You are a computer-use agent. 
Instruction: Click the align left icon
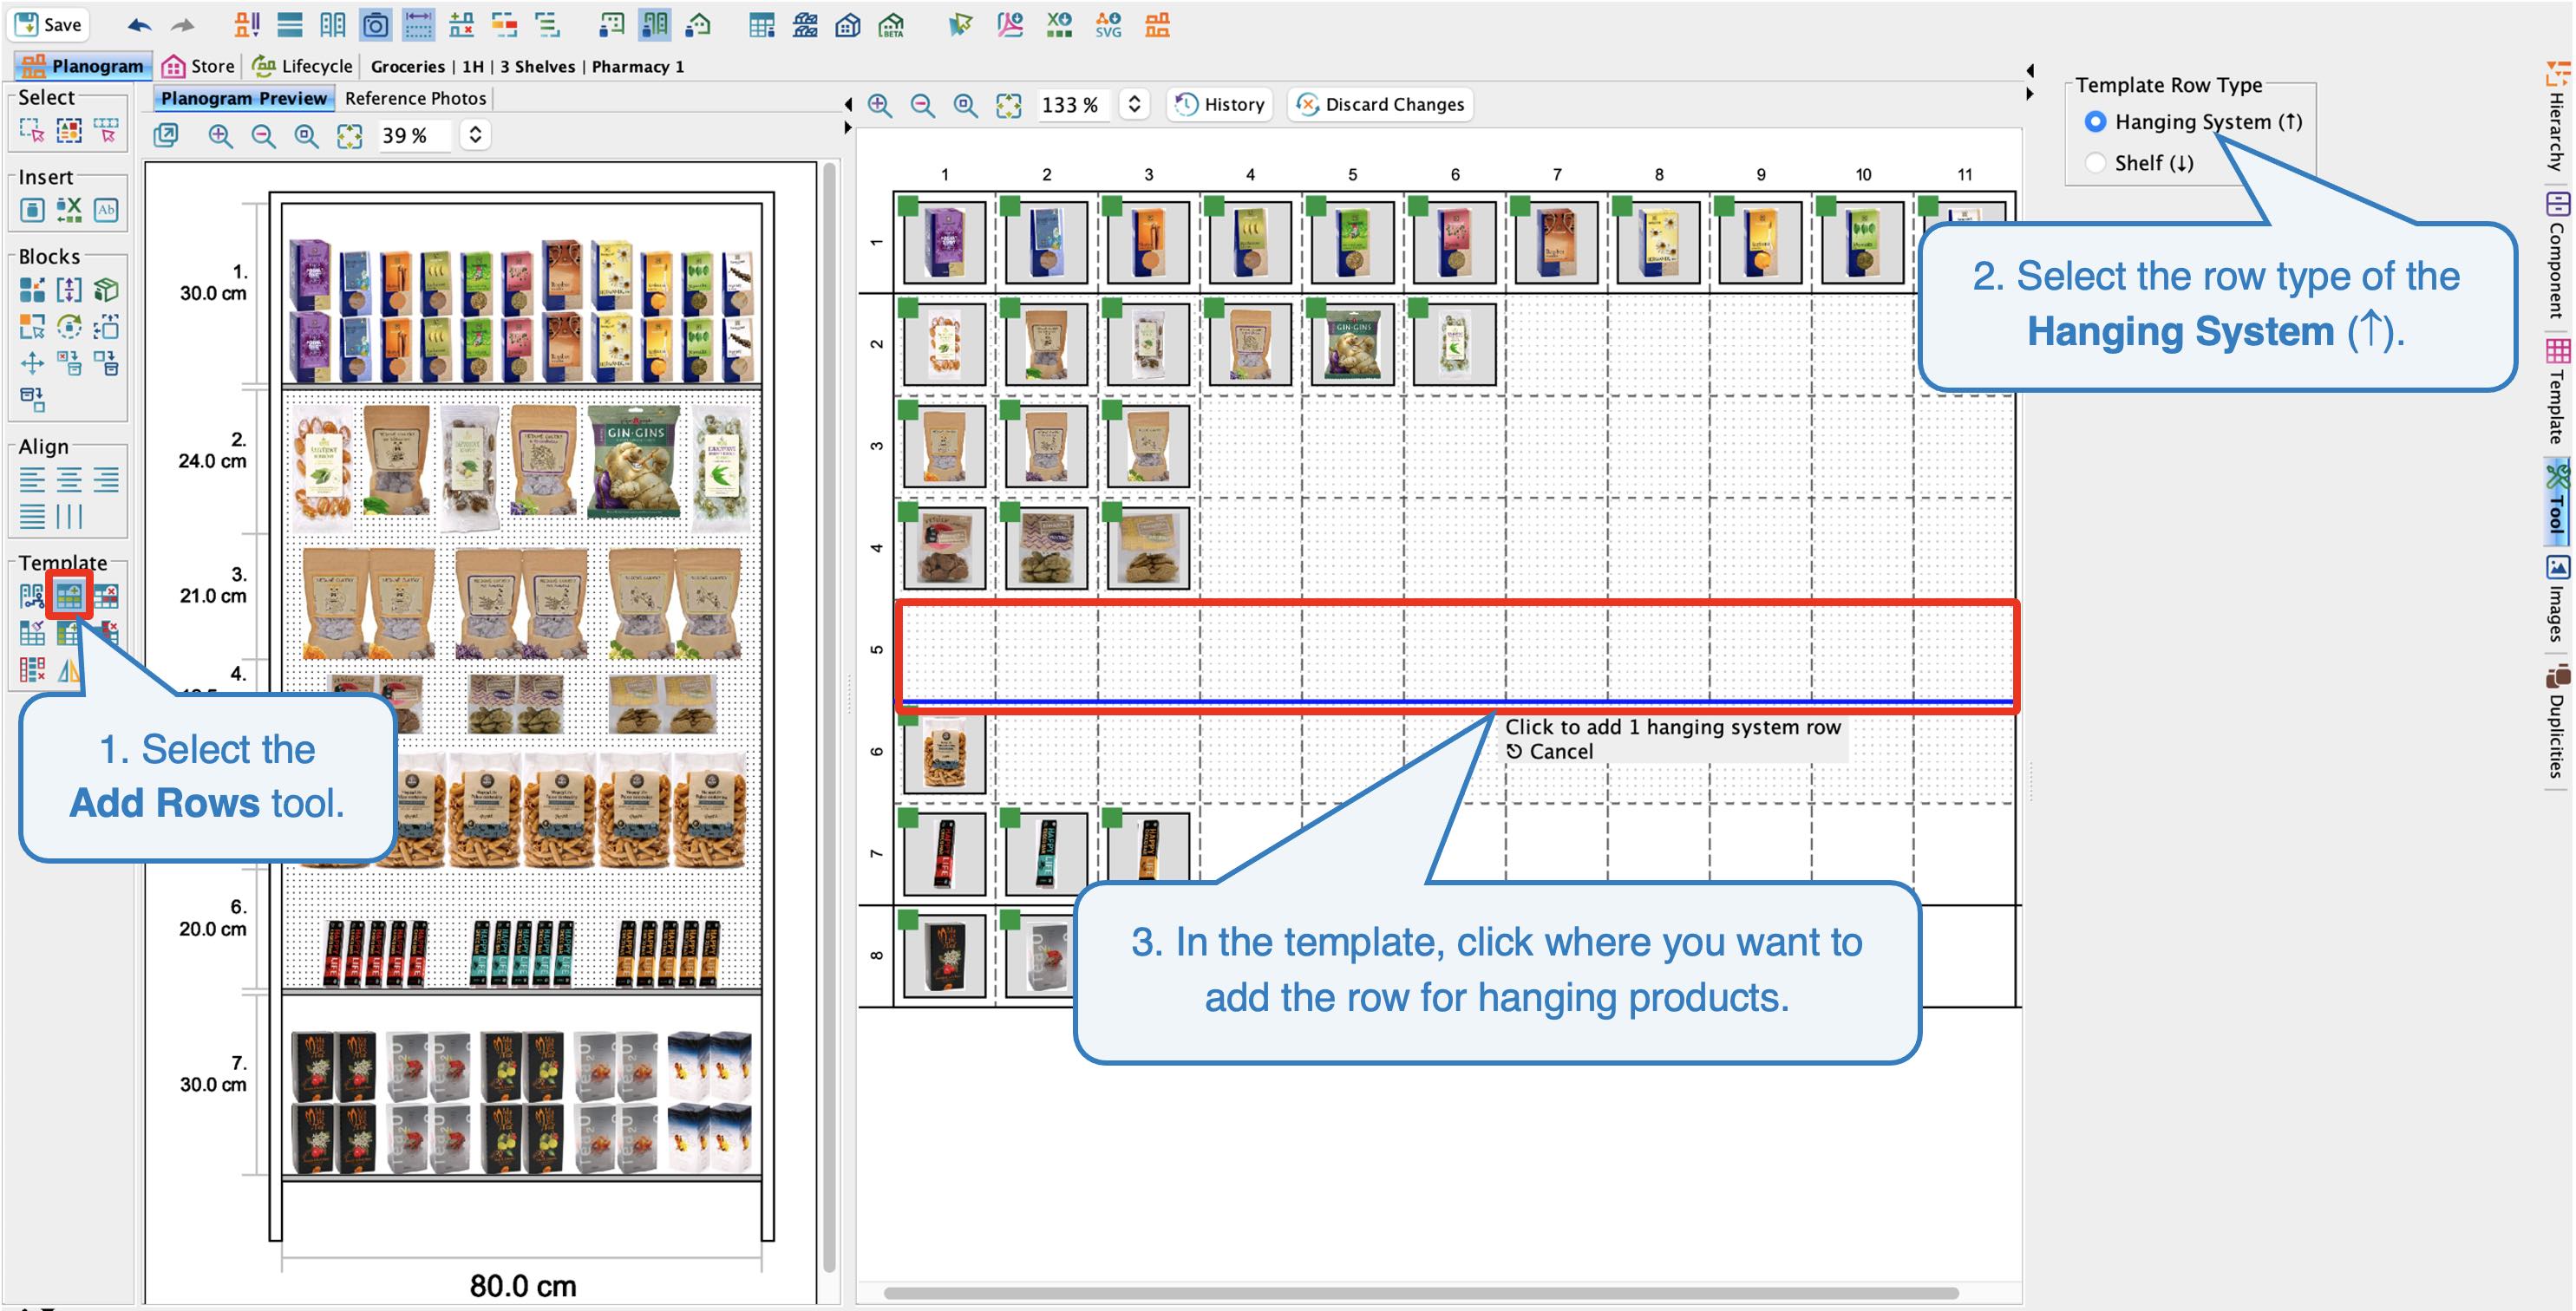(32, 480)
